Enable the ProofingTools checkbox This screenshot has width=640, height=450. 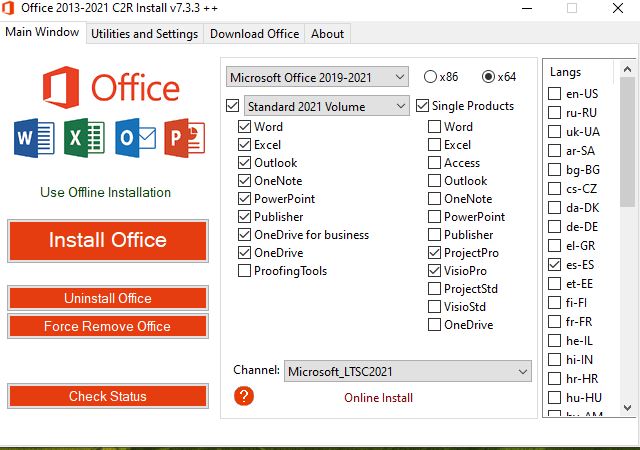244,270
